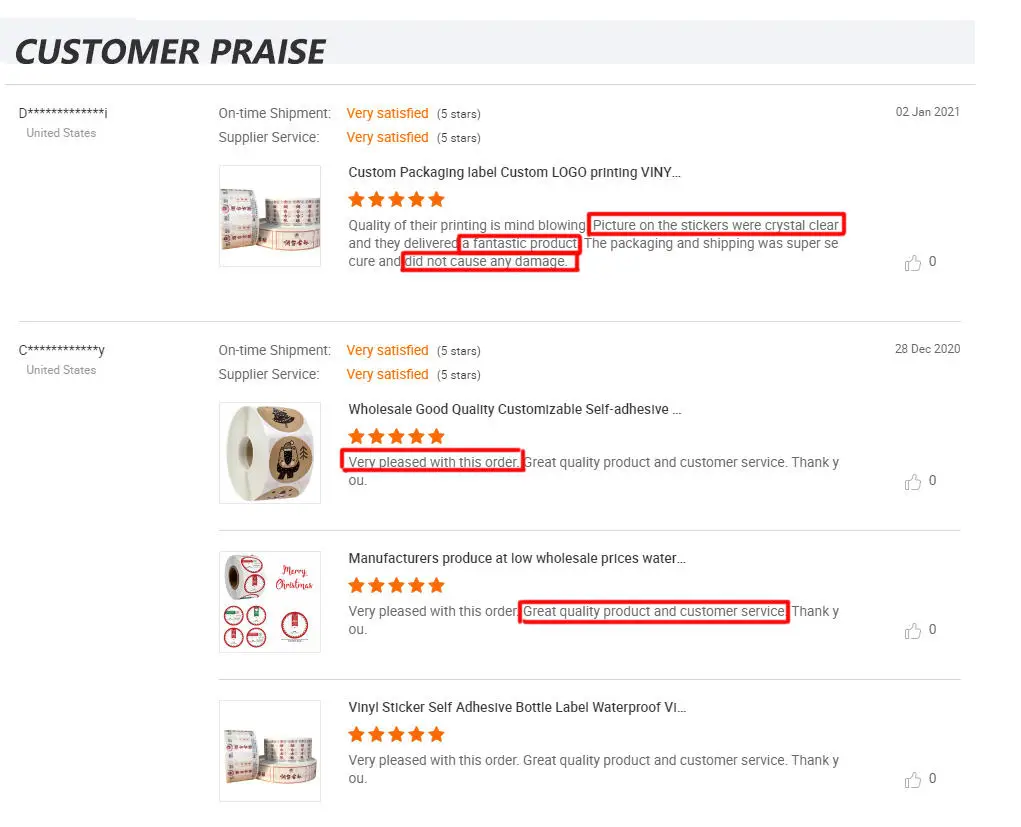Open Vinyl Sticker Bottle Label thumbnail
Screen dimensions: 1021x827
[270, 750]
